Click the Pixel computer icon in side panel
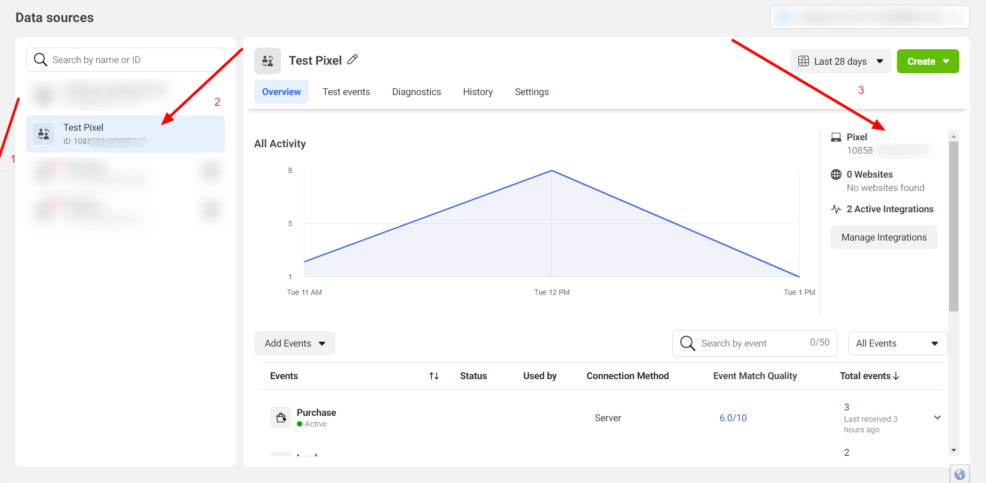986x483 pixels. [836, 138]
